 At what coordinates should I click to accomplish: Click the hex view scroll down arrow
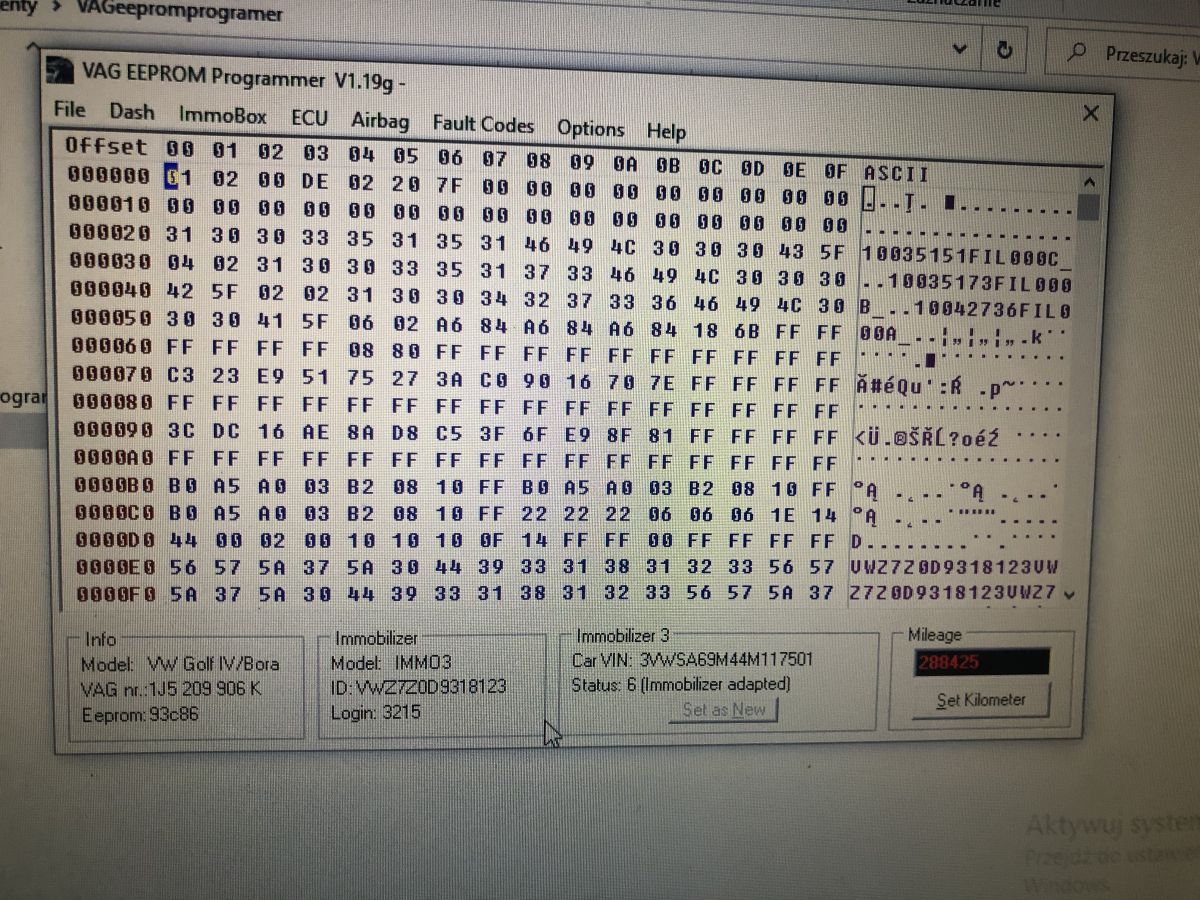pyautogui.click(x=1070, y=594)
